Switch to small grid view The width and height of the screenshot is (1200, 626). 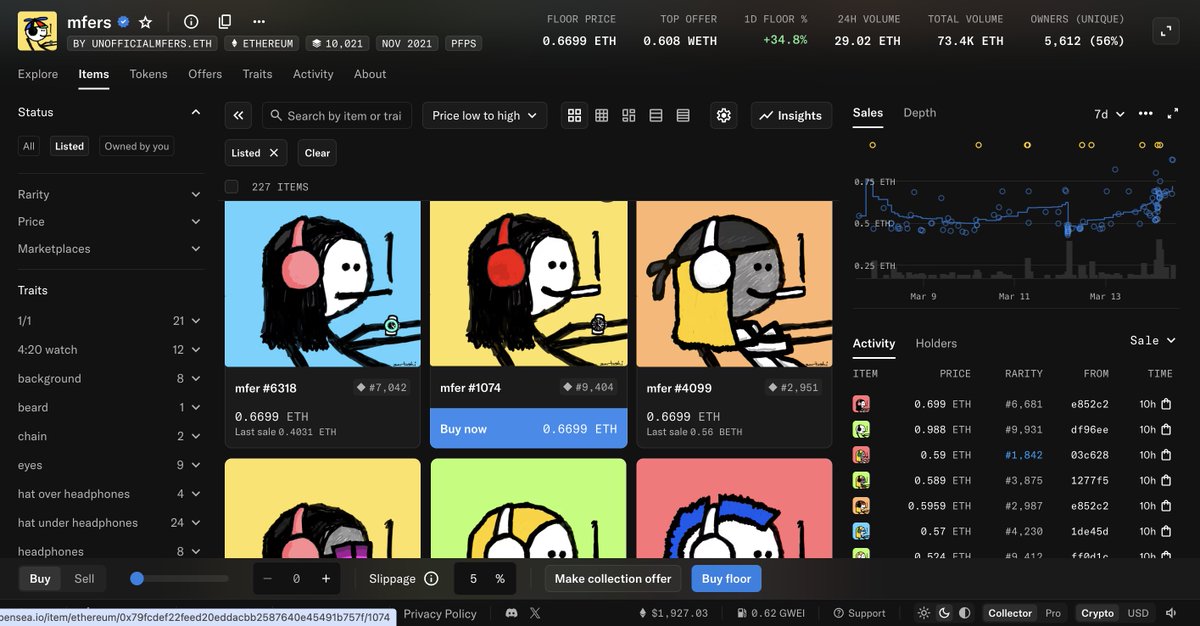pyautogui.click(x=601, y=116)
